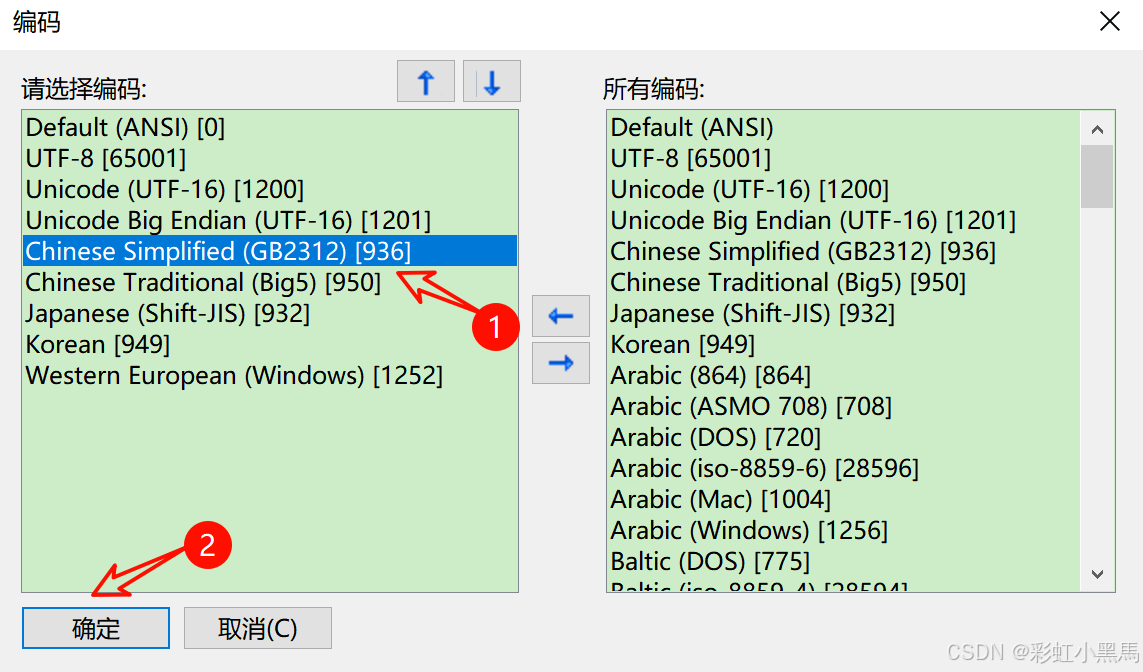Viewport: 1143px width, 672px height.
Task: Select Arabic (DOS) [720] in all encodings
Action: click(x=713, y=437)
